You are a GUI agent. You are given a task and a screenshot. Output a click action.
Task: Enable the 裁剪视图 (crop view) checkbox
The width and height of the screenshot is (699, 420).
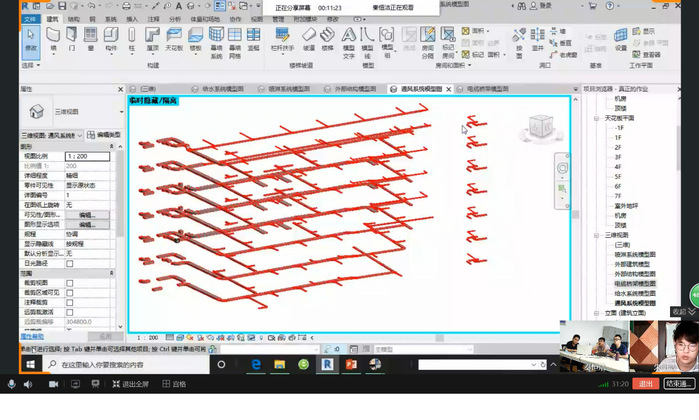click(70, 283)
